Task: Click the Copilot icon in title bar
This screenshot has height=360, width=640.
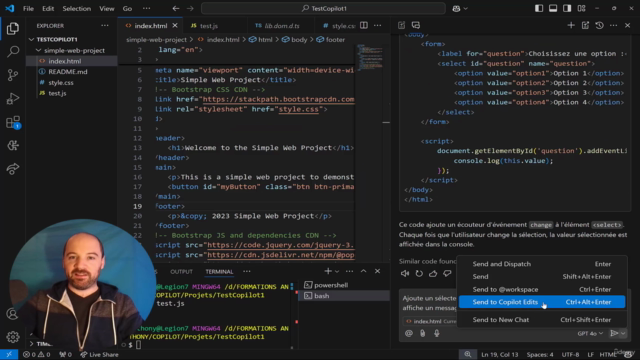Action: [456, 9]
